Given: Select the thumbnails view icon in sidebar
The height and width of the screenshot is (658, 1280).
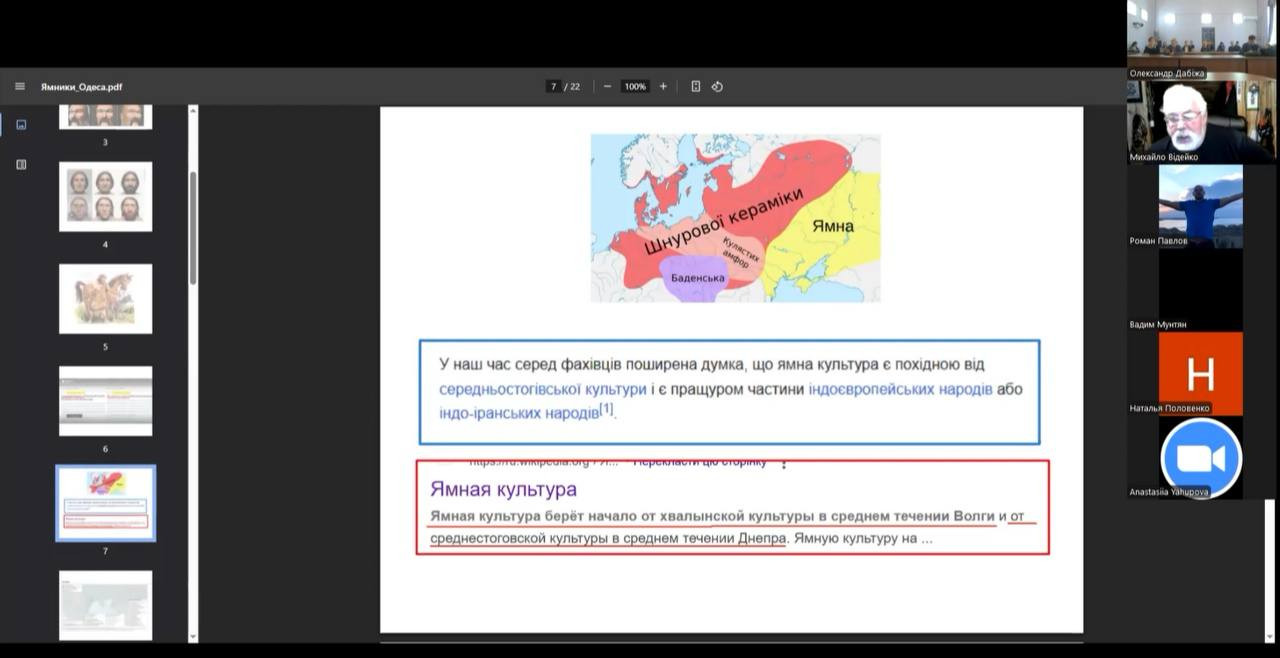Looking at the screenshot, I should (21, 125).
